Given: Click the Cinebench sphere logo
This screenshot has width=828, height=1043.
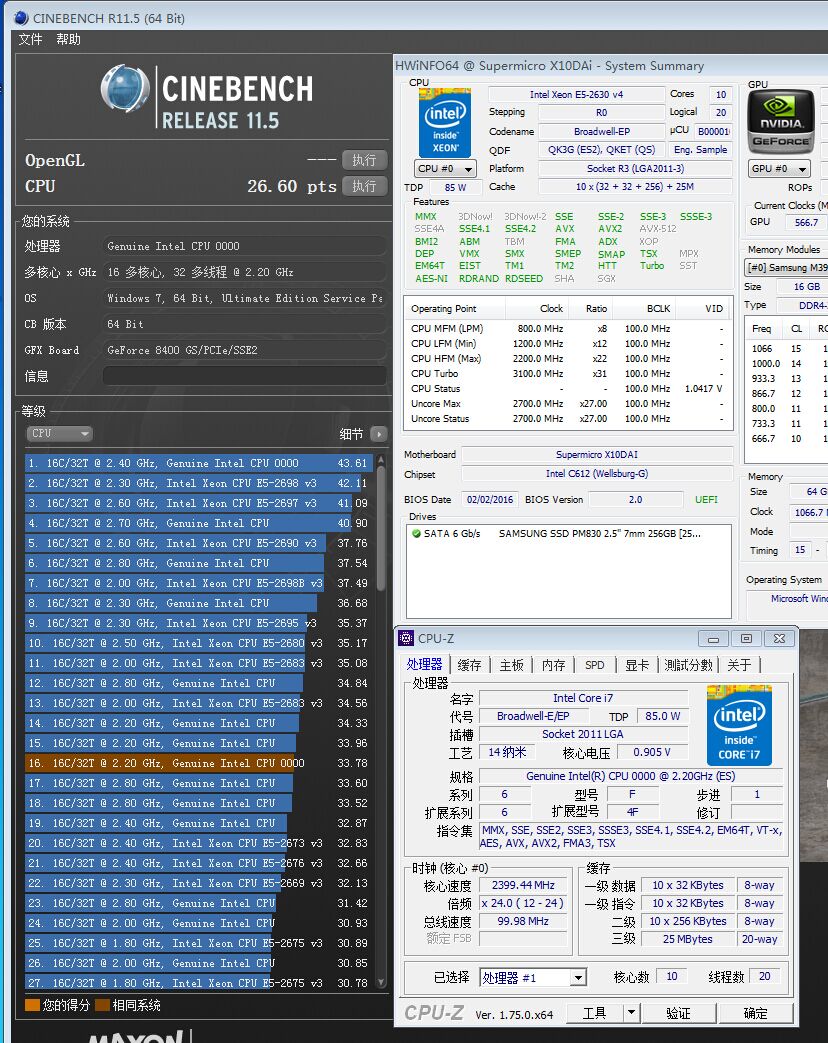Looking at the screenshot, I should (x=125, y=88).
